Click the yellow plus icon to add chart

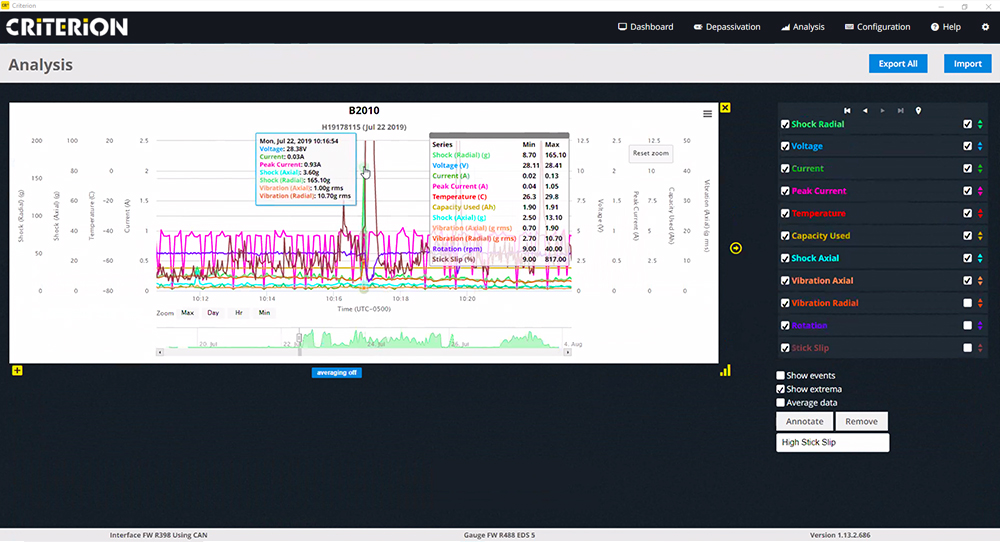pyautogui.click(x=17, y=371)
